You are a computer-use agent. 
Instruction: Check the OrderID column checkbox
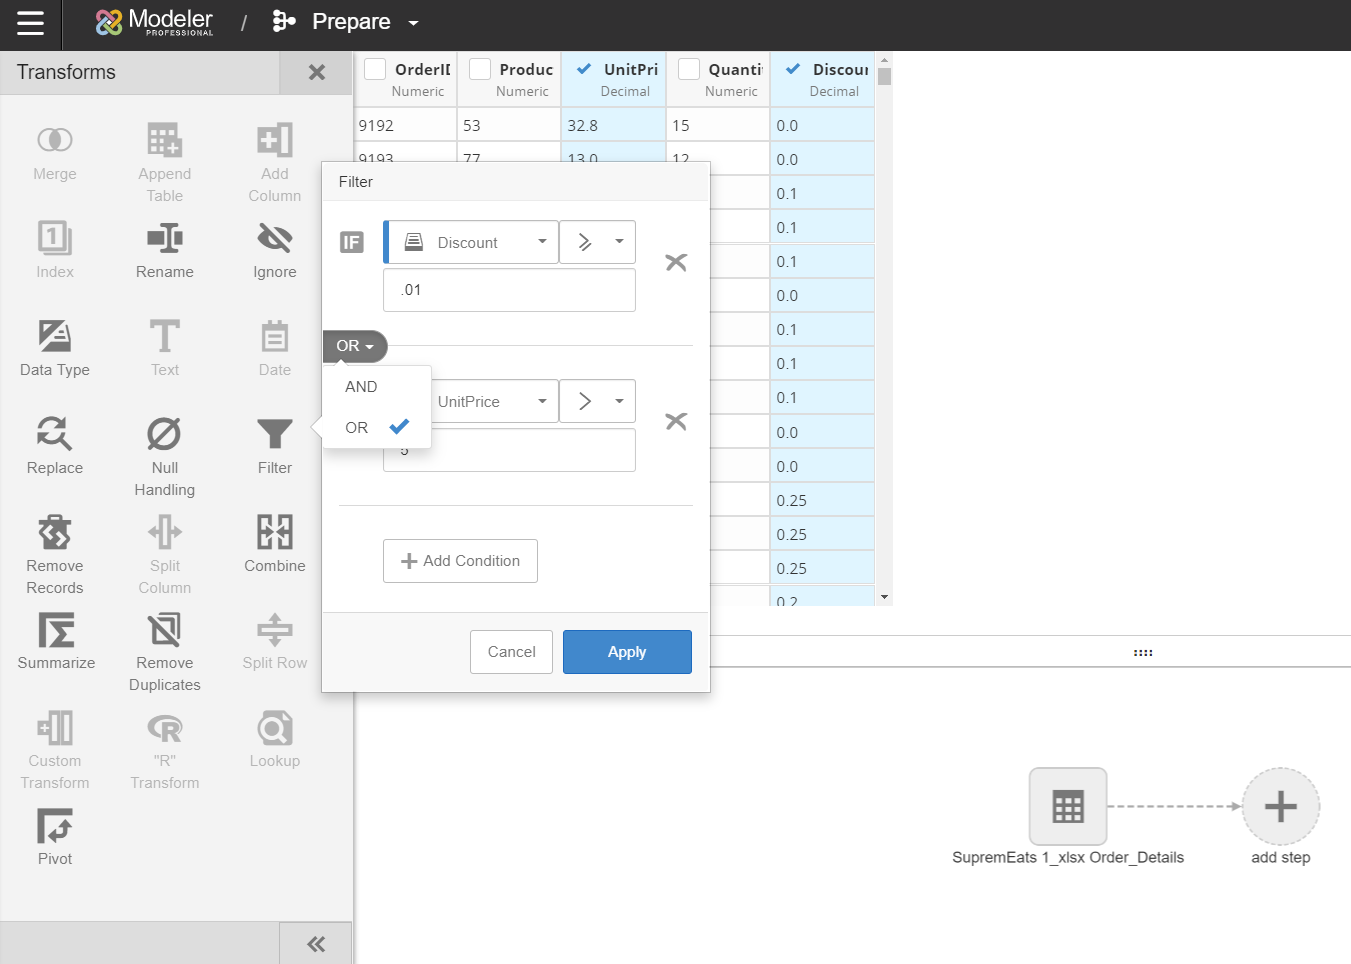tap(375, 69)
